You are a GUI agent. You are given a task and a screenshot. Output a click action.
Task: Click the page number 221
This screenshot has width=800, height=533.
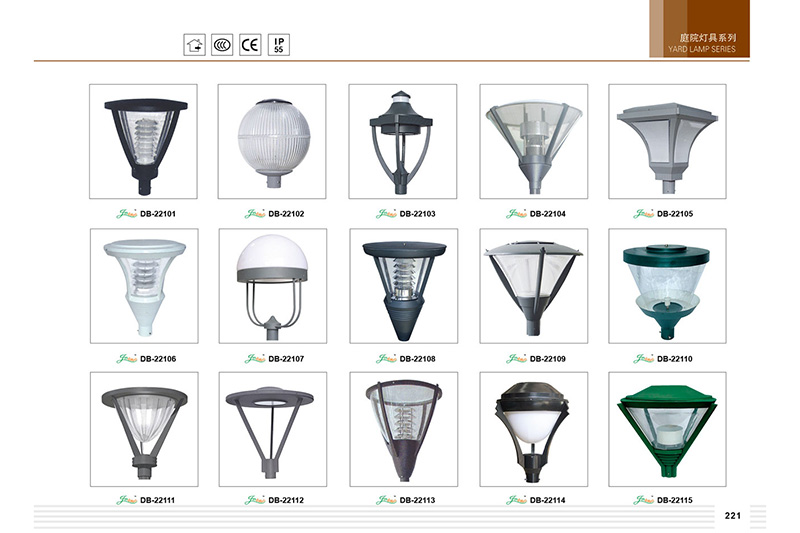pyautogui.click(x=733, y=516)
